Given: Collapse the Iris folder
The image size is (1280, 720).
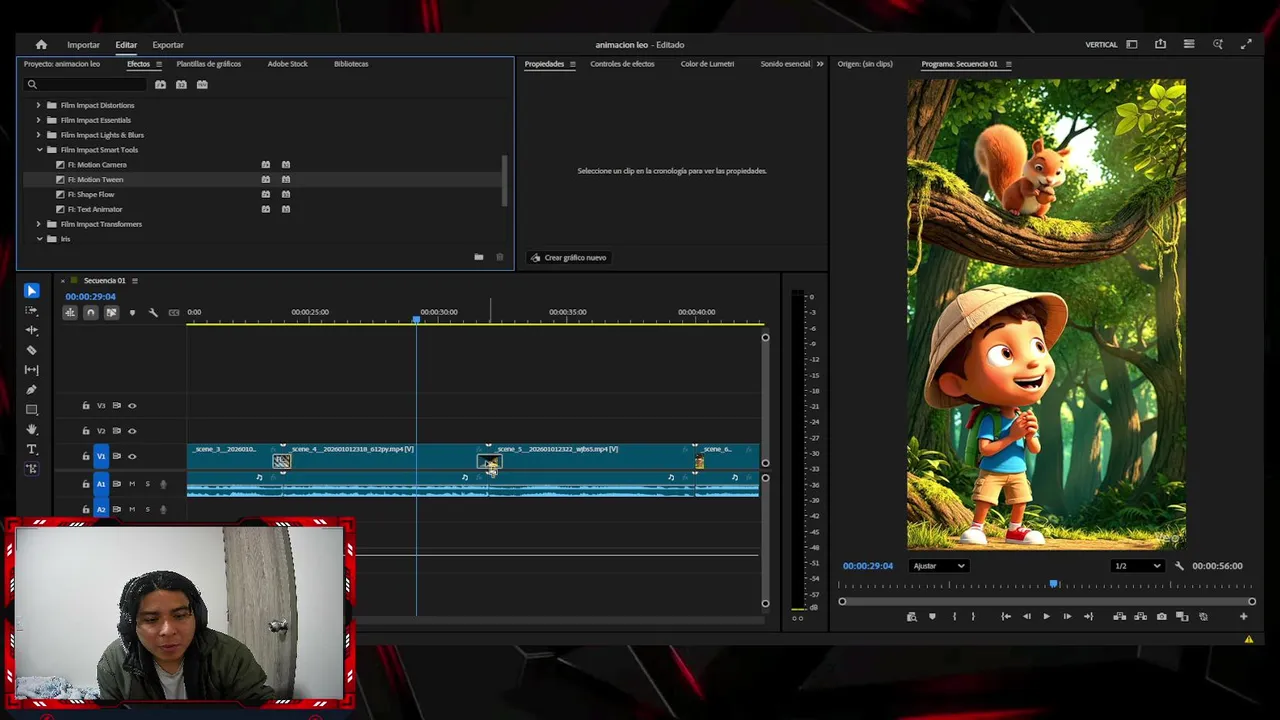Looking at the screenshot, I should [39, 239].
